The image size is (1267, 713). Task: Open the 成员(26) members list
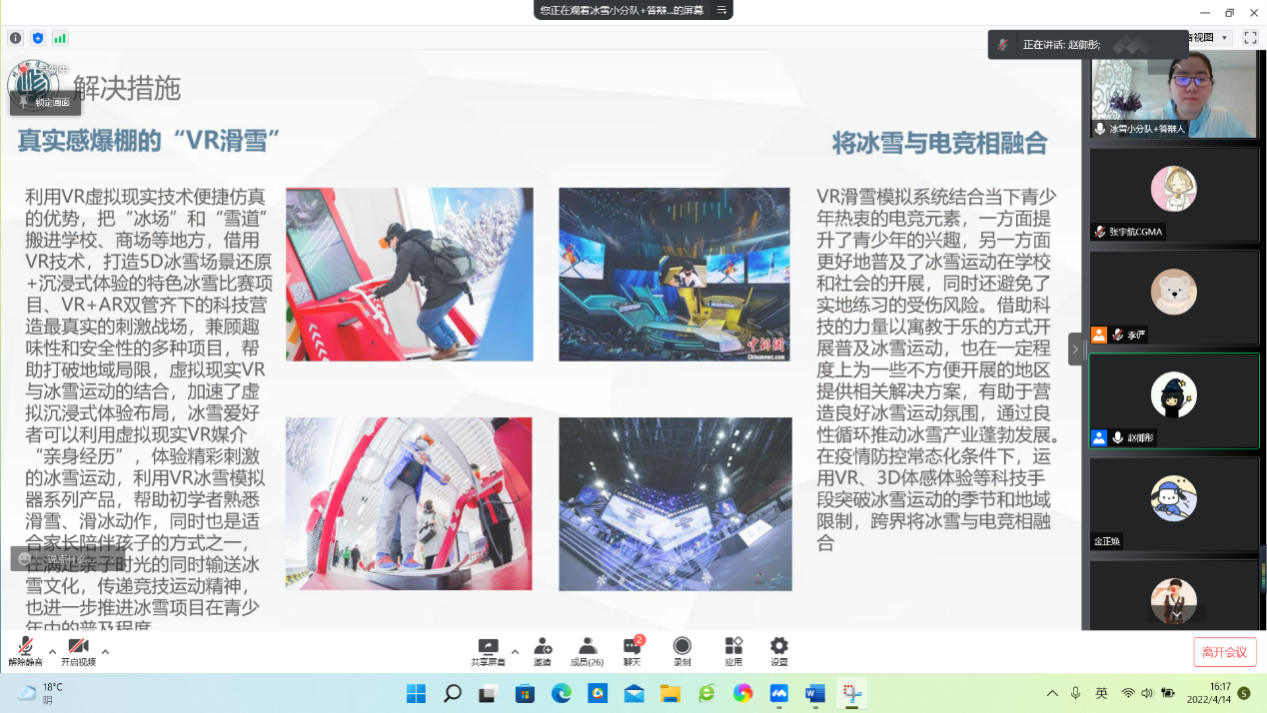click(587, 650)
